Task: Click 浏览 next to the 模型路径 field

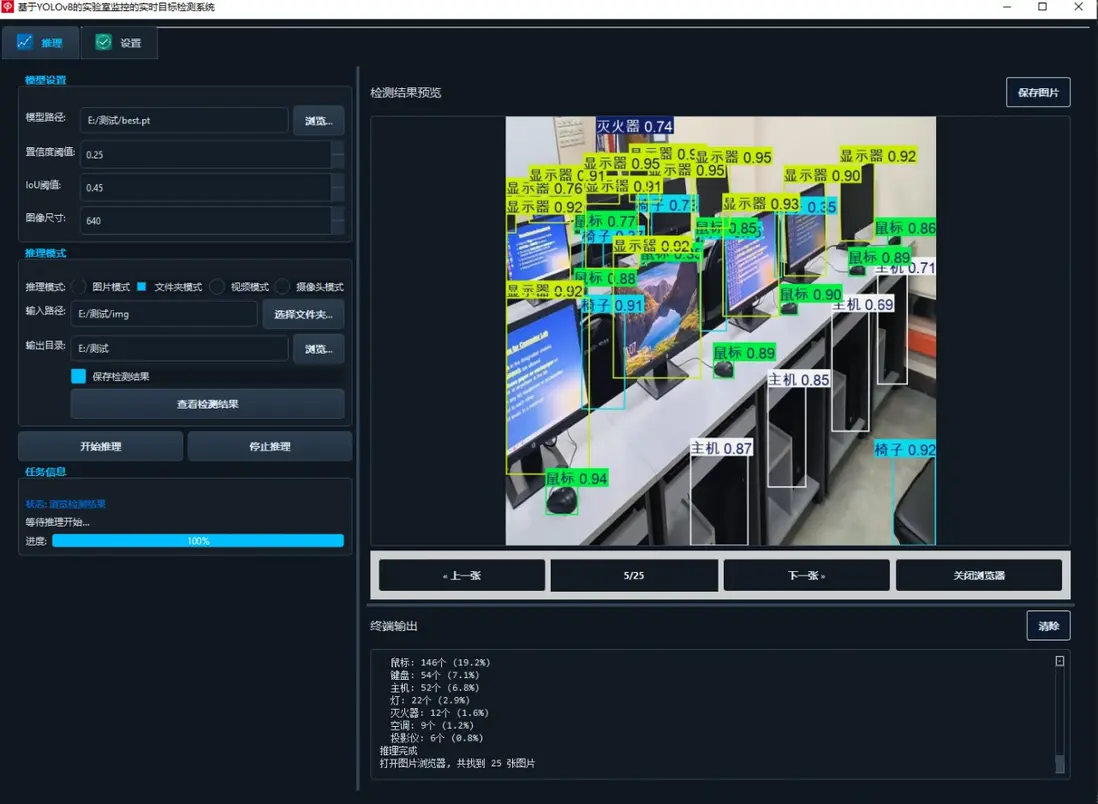Action: pyautogui.click(x=318, y=121)
